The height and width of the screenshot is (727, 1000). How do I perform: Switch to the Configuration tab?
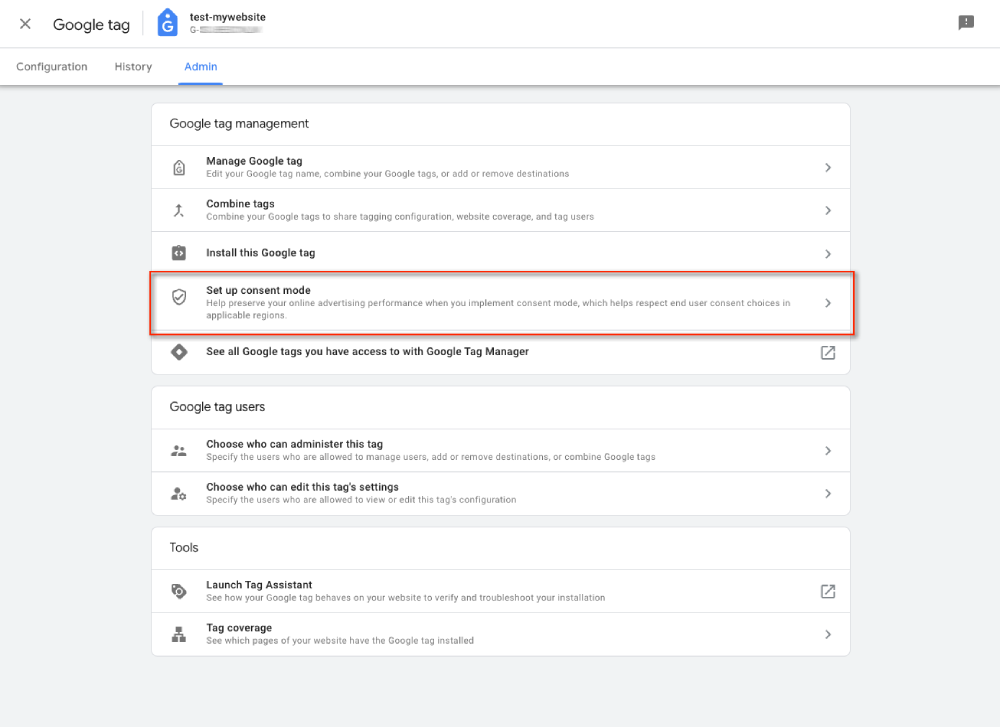click(52, 67)
